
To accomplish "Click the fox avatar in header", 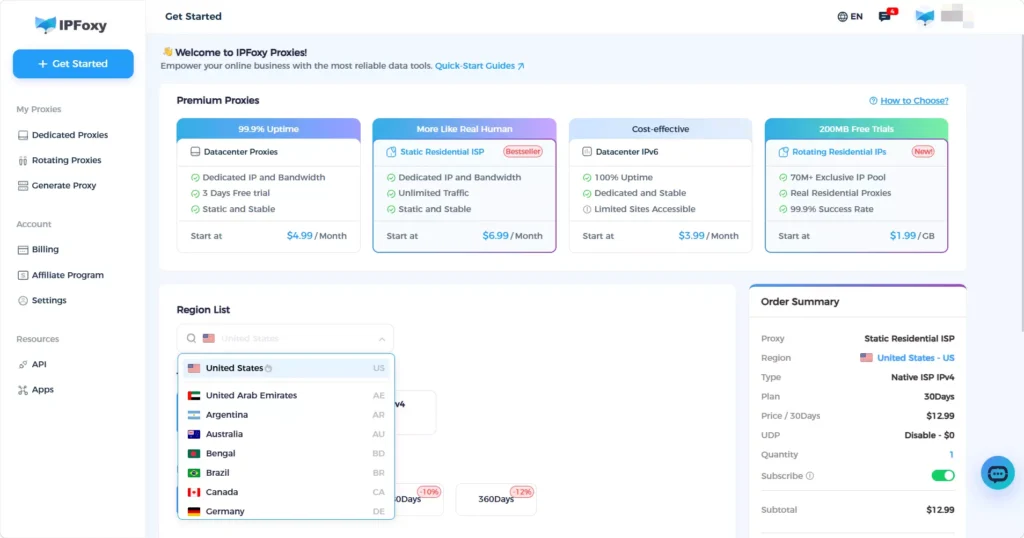I will pyautogui.click(x=925, y=16).
